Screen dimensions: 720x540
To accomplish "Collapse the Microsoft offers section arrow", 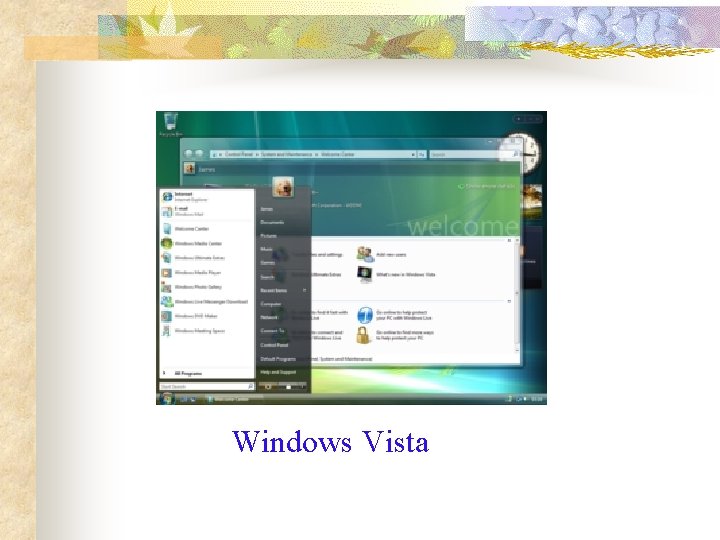I will [509, 301].
